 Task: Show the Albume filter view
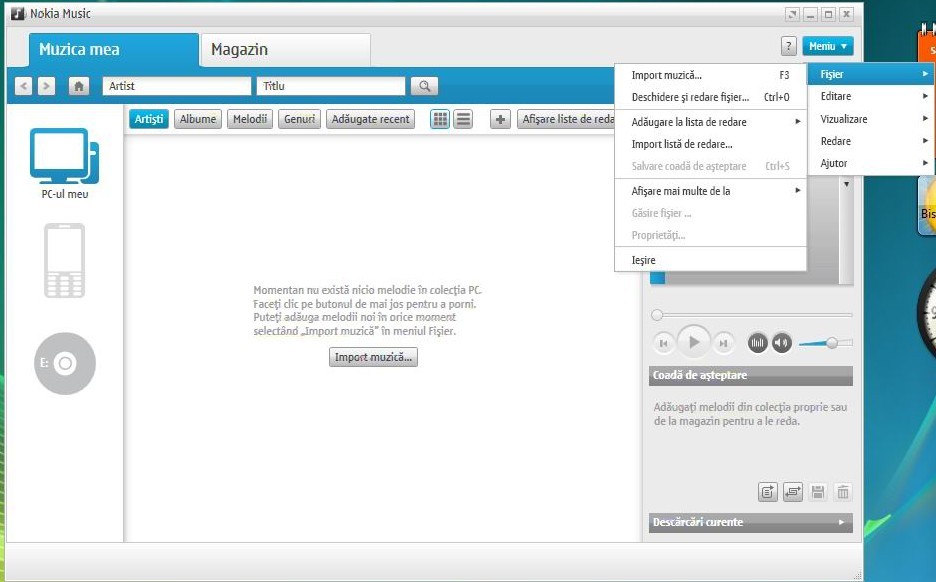[198, 119]
